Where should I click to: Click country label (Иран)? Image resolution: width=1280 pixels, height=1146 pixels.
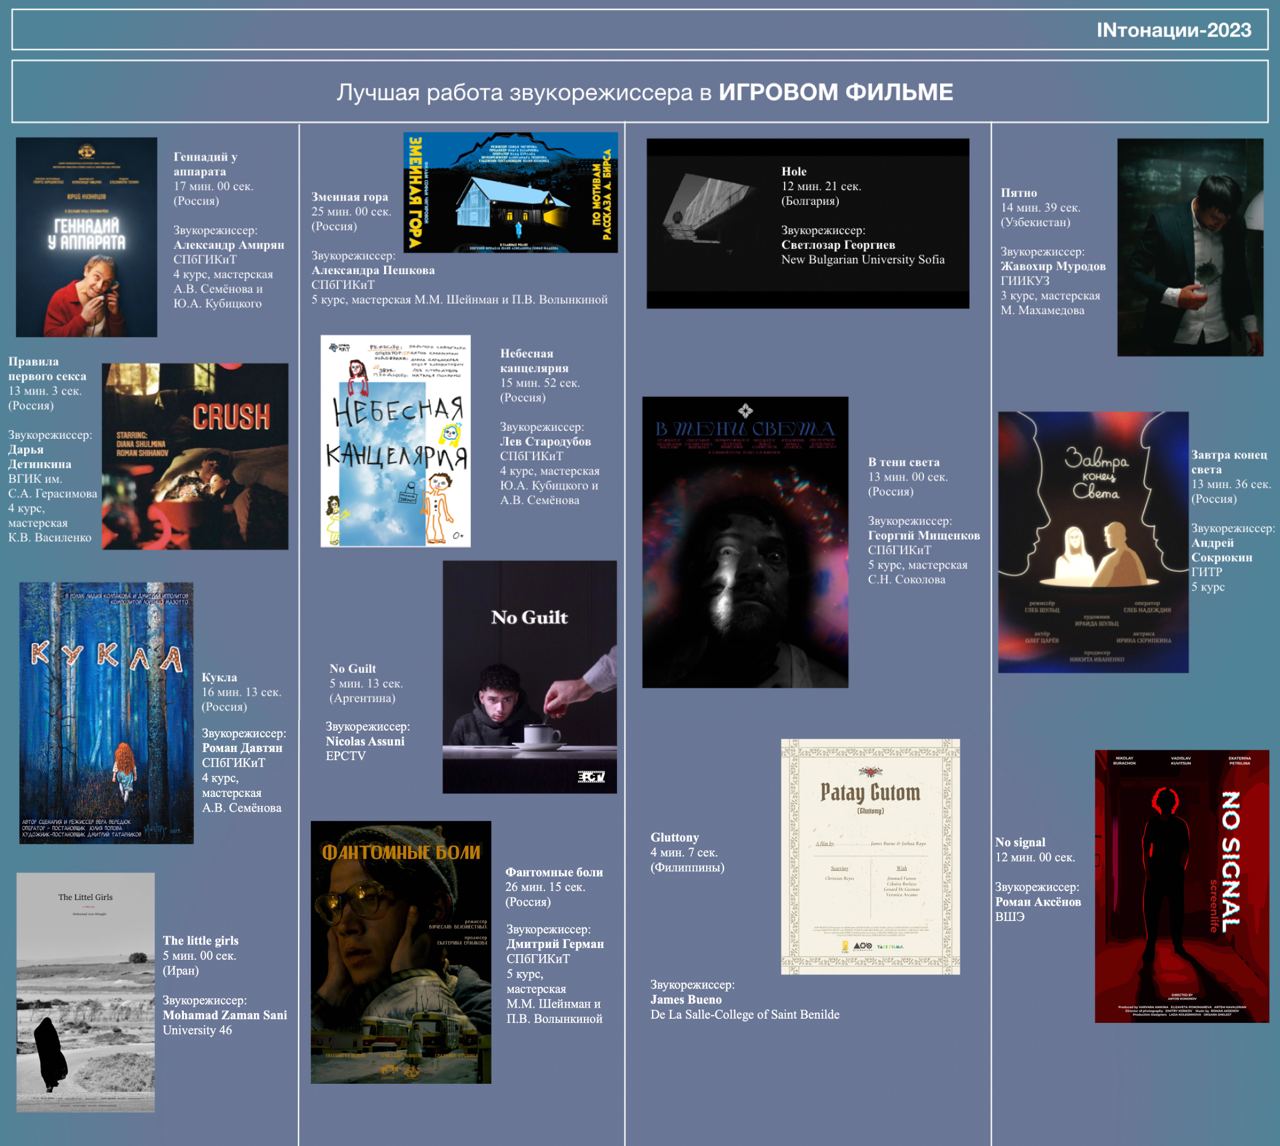click(x=181, y=970)
